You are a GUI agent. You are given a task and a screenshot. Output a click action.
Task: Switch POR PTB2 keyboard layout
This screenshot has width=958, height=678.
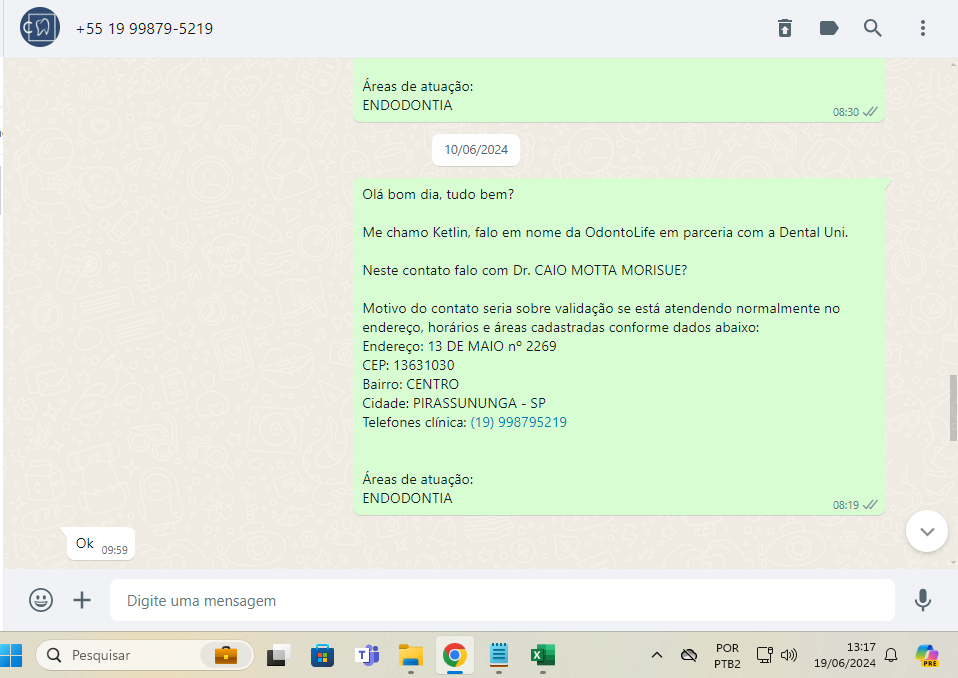(x=727, y=655)
